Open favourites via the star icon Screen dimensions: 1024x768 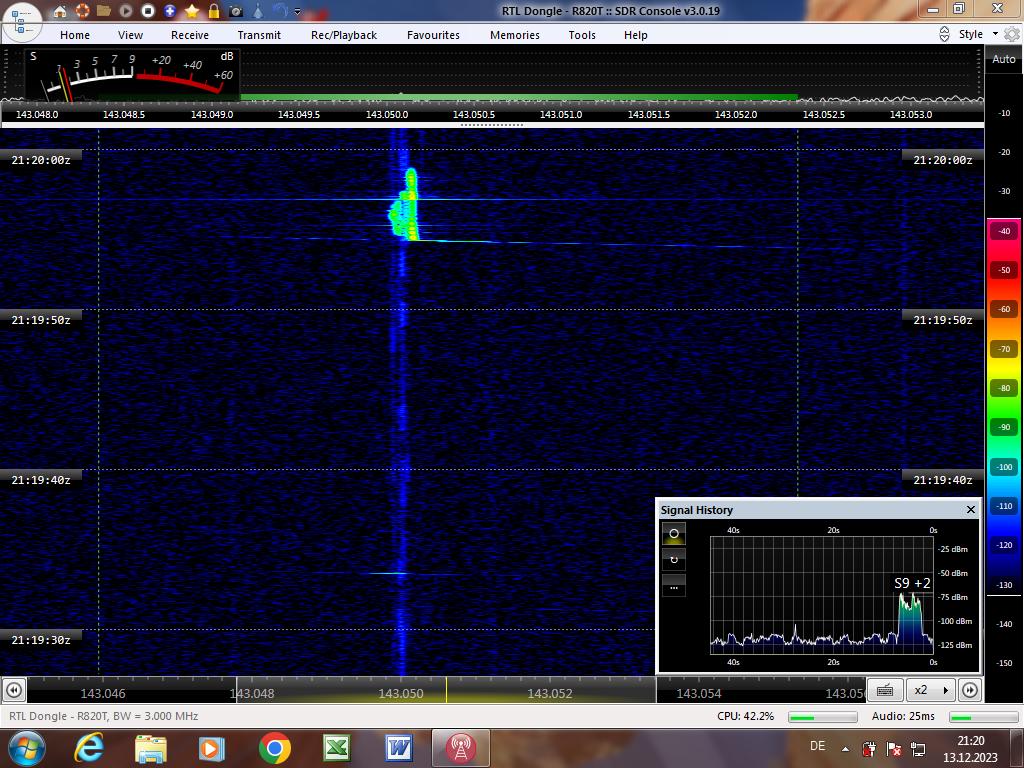click(192, 11)
